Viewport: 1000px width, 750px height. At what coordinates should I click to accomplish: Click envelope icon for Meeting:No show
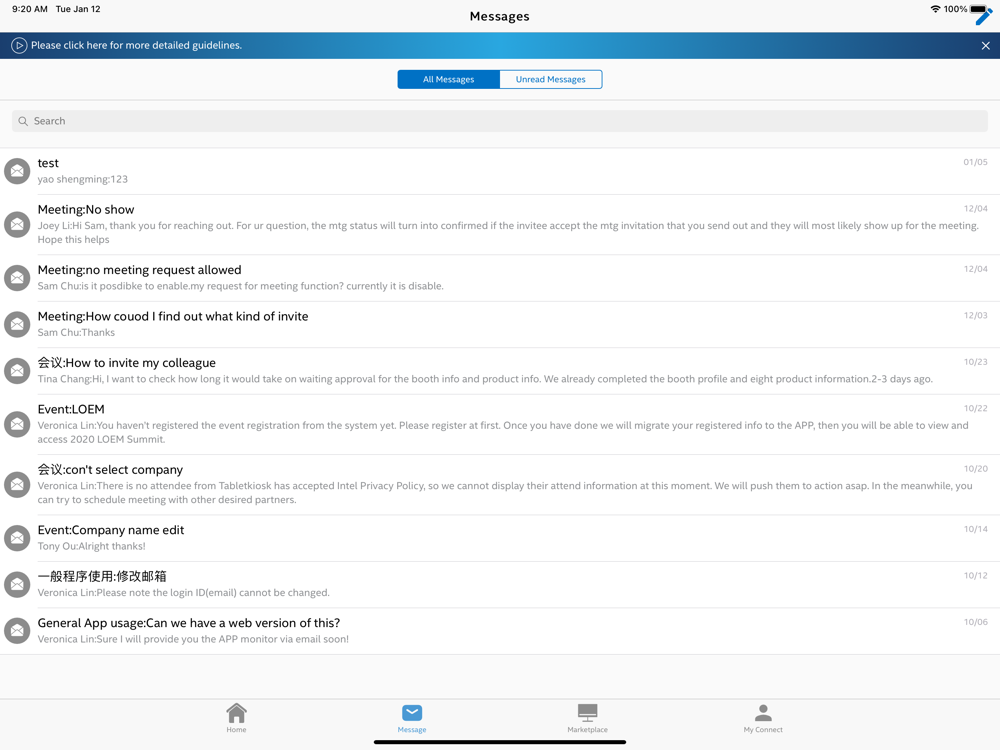pos(17,224)
